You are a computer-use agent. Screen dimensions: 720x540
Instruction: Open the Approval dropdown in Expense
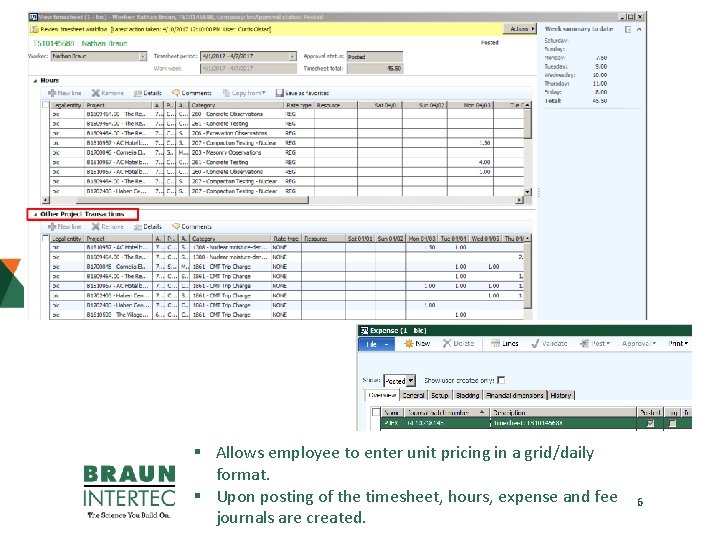tap(639, 343)
